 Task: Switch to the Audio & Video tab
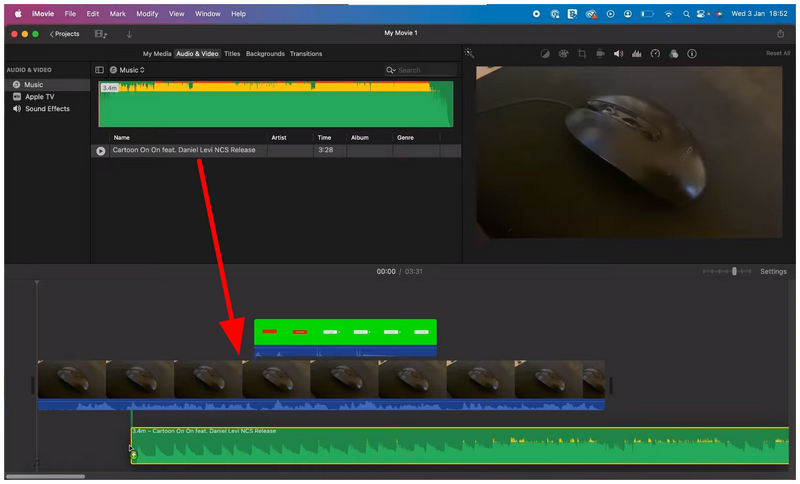(197, 54)
